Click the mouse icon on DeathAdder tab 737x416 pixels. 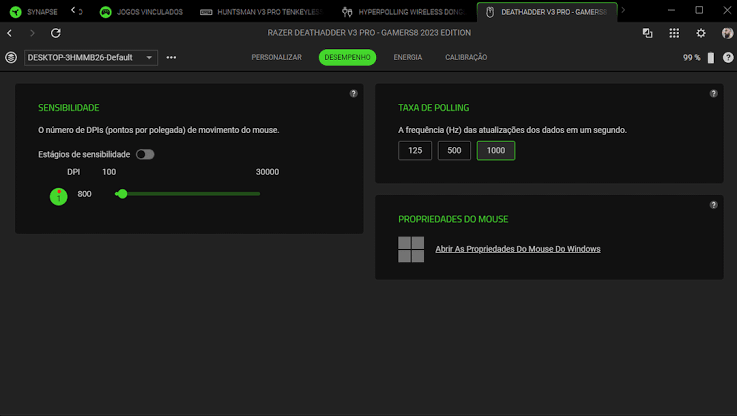(490, 12)
